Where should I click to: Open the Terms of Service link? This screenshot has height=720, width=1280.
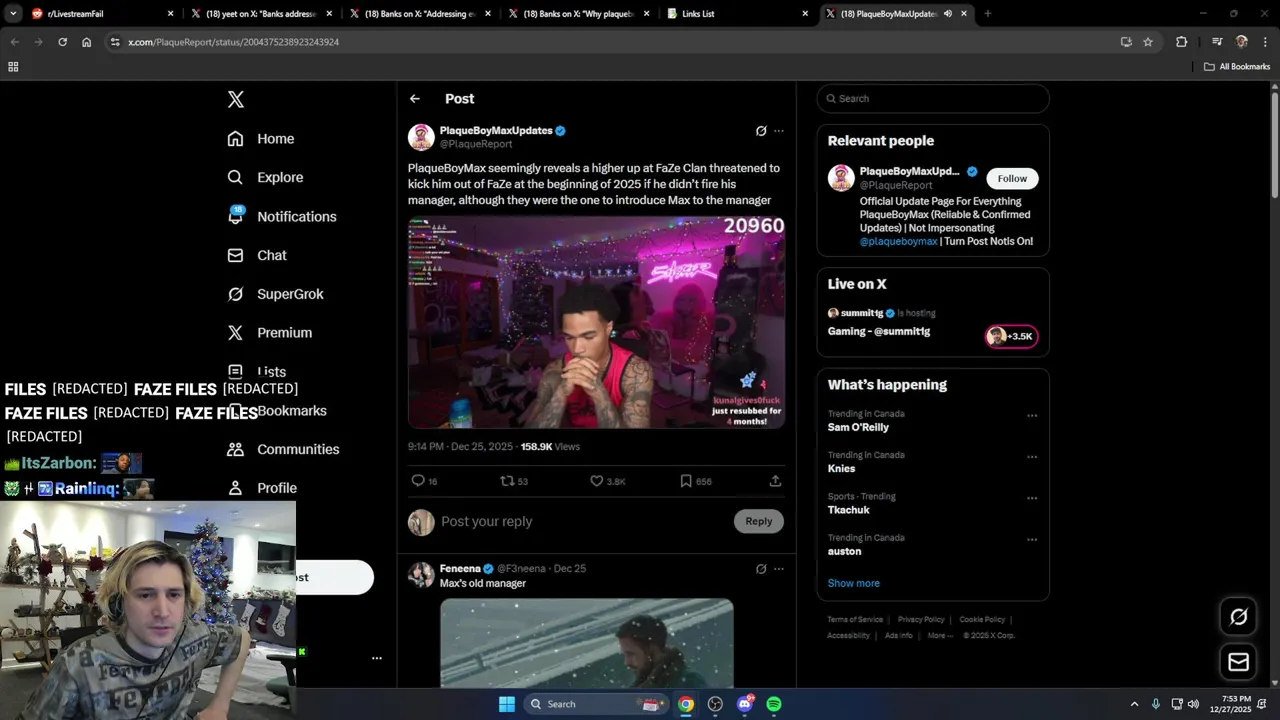click(855, 620)
